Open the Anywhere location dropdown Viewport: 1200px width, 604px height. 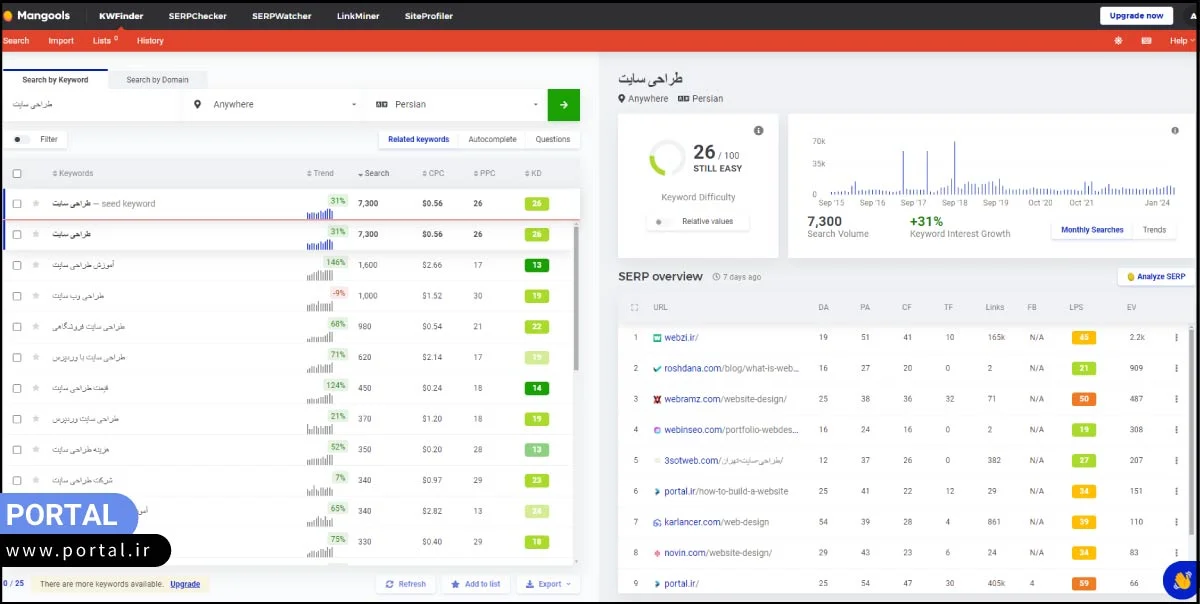pos(270,104)
